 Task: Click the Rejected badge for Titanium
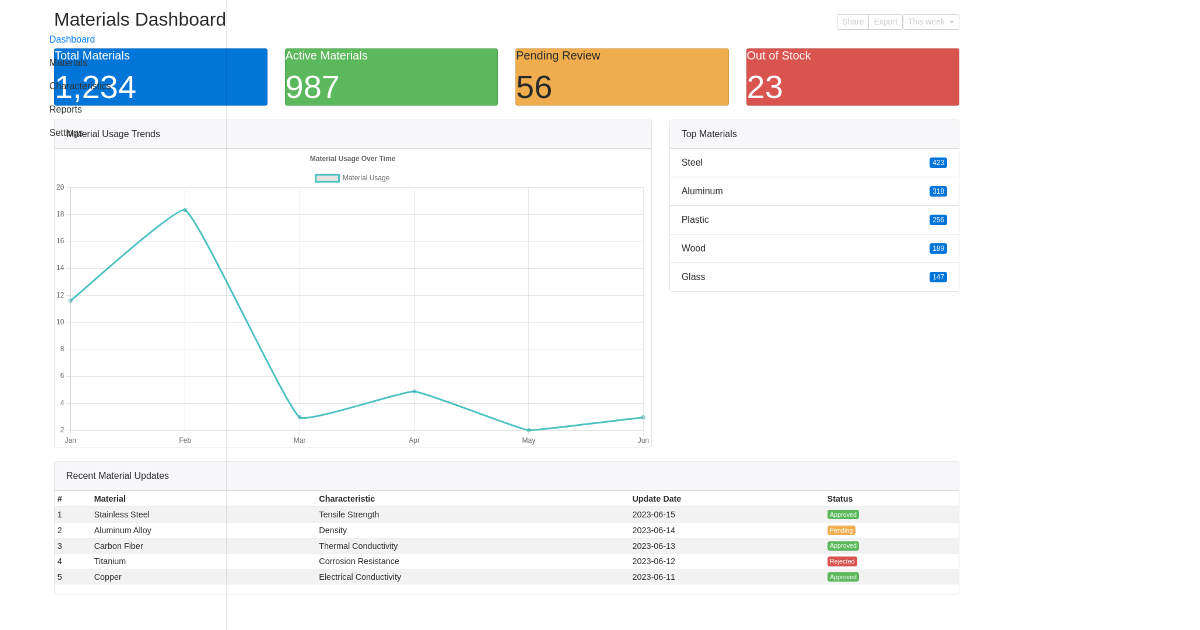(x=842, y=561)
